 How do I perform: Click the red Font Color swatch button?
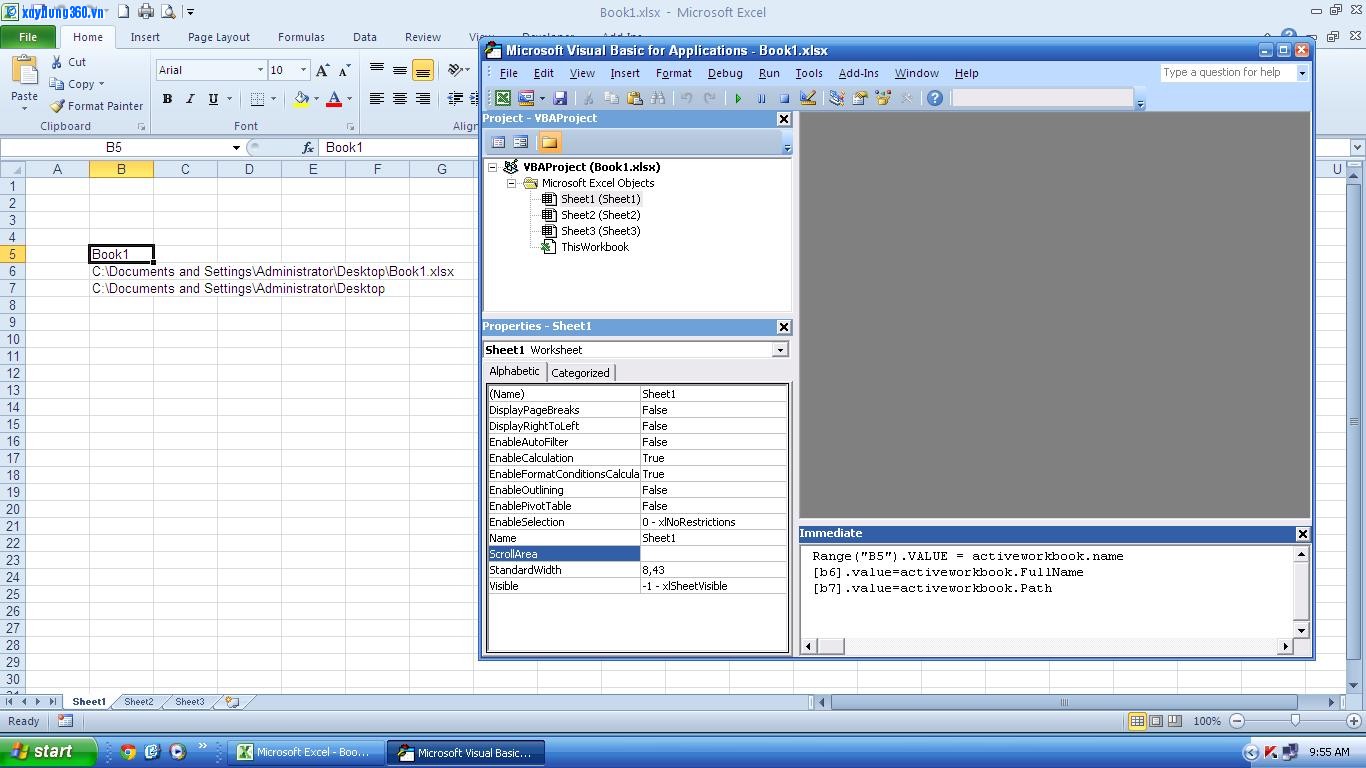click(x=333, y=99)
